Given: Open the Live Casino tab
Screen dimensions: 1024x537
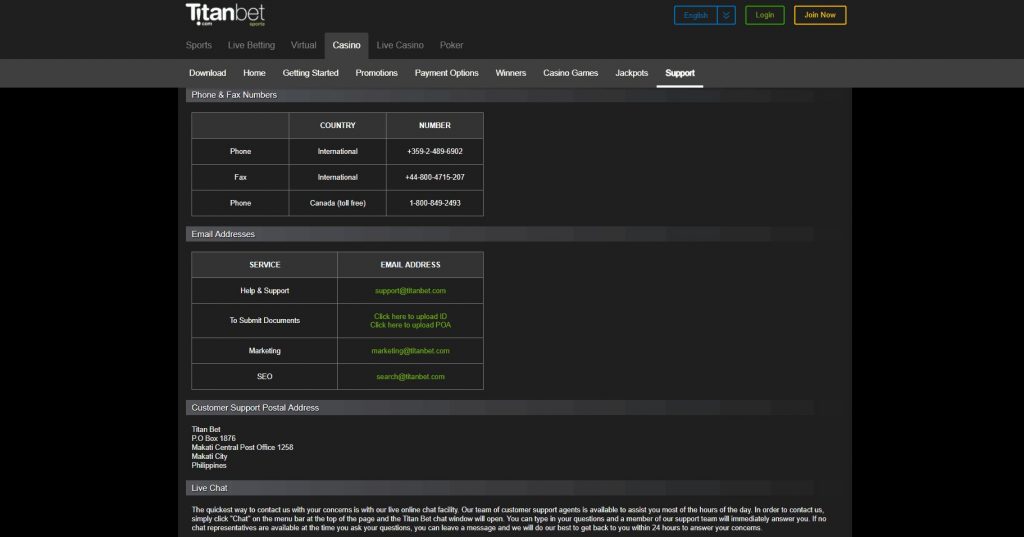Looking at the screenshot, I should (400, 45).
